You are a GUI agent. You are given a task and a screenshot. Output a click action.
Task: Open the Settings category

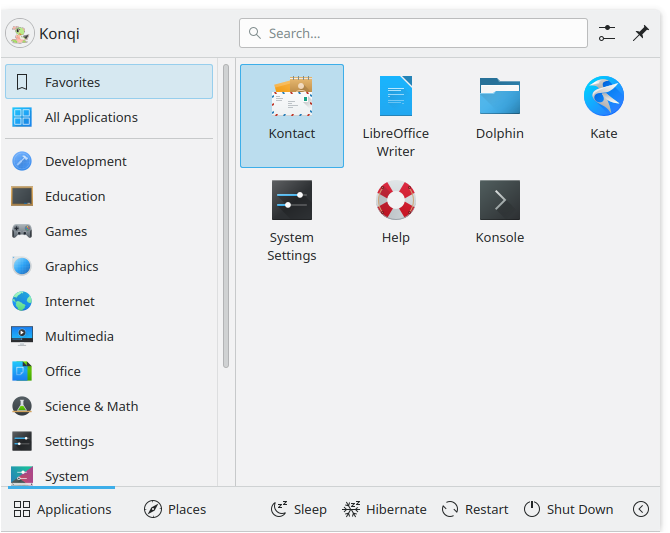109,442
